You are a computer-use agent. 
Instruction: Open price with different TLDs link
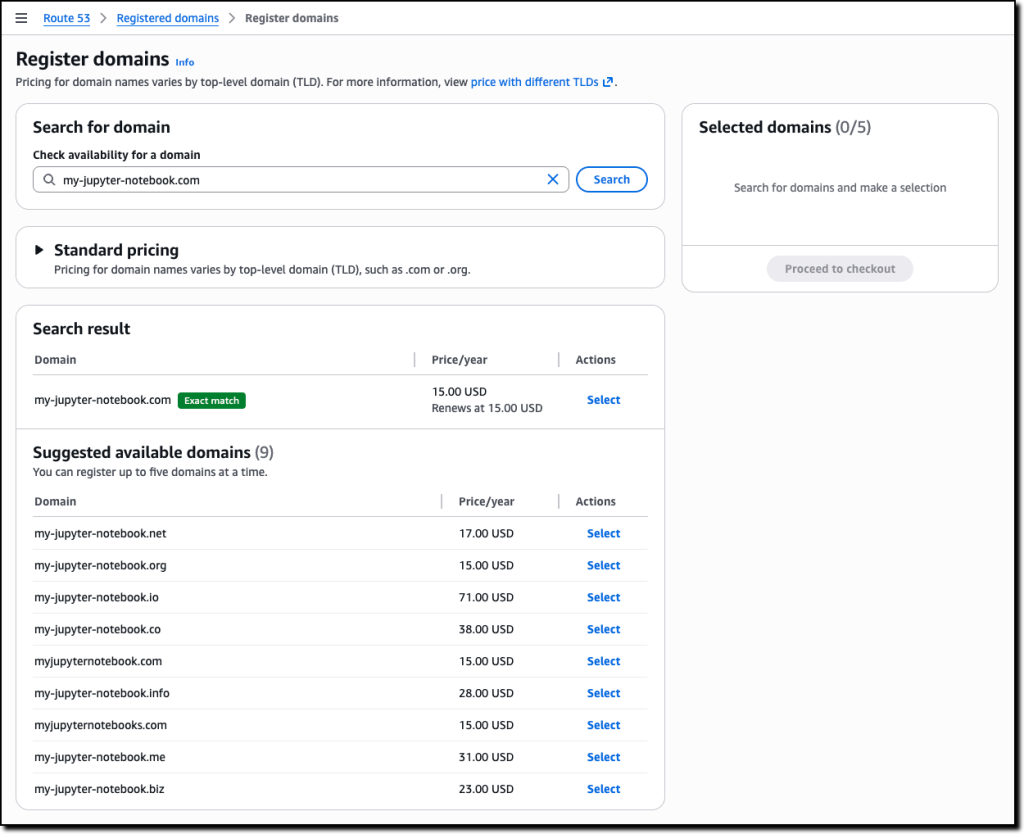[x=535, y=82]
